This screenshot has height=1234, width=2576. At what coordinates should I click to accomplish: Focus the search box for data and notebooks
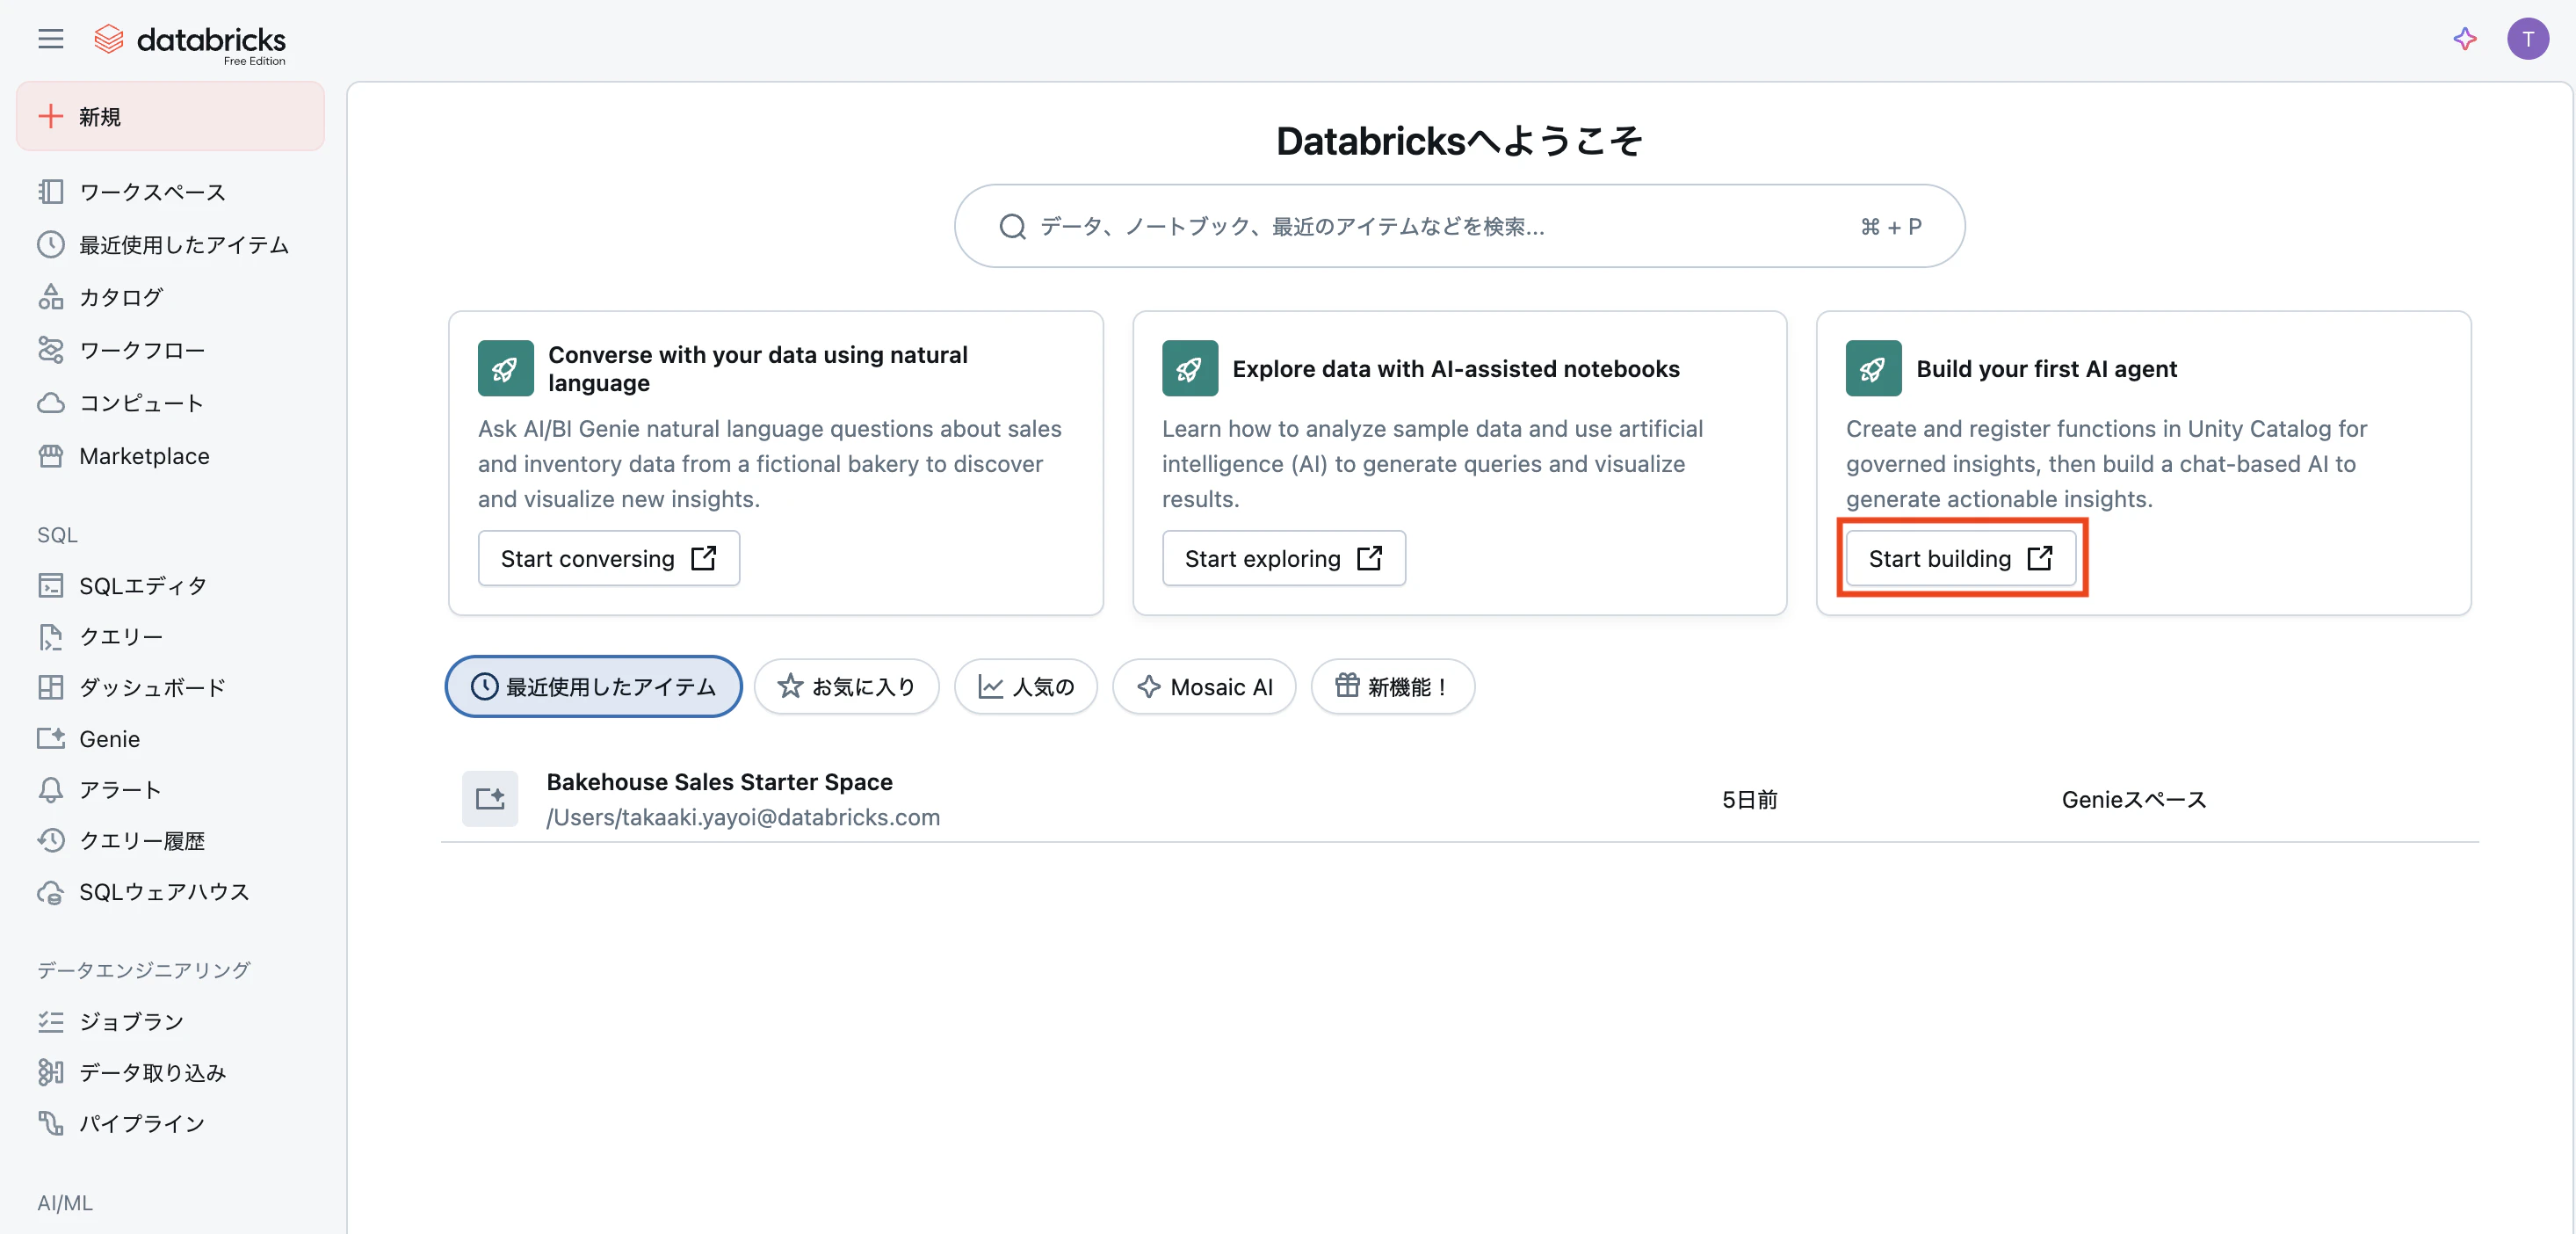(x=1459, y=226)
